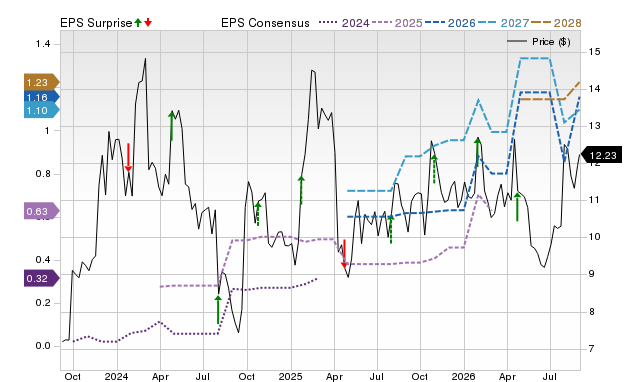Viewport: 640px width, 382px height.
Task: Toggle the 2027 EPS consensus legend entry
Action: point(503,23)
